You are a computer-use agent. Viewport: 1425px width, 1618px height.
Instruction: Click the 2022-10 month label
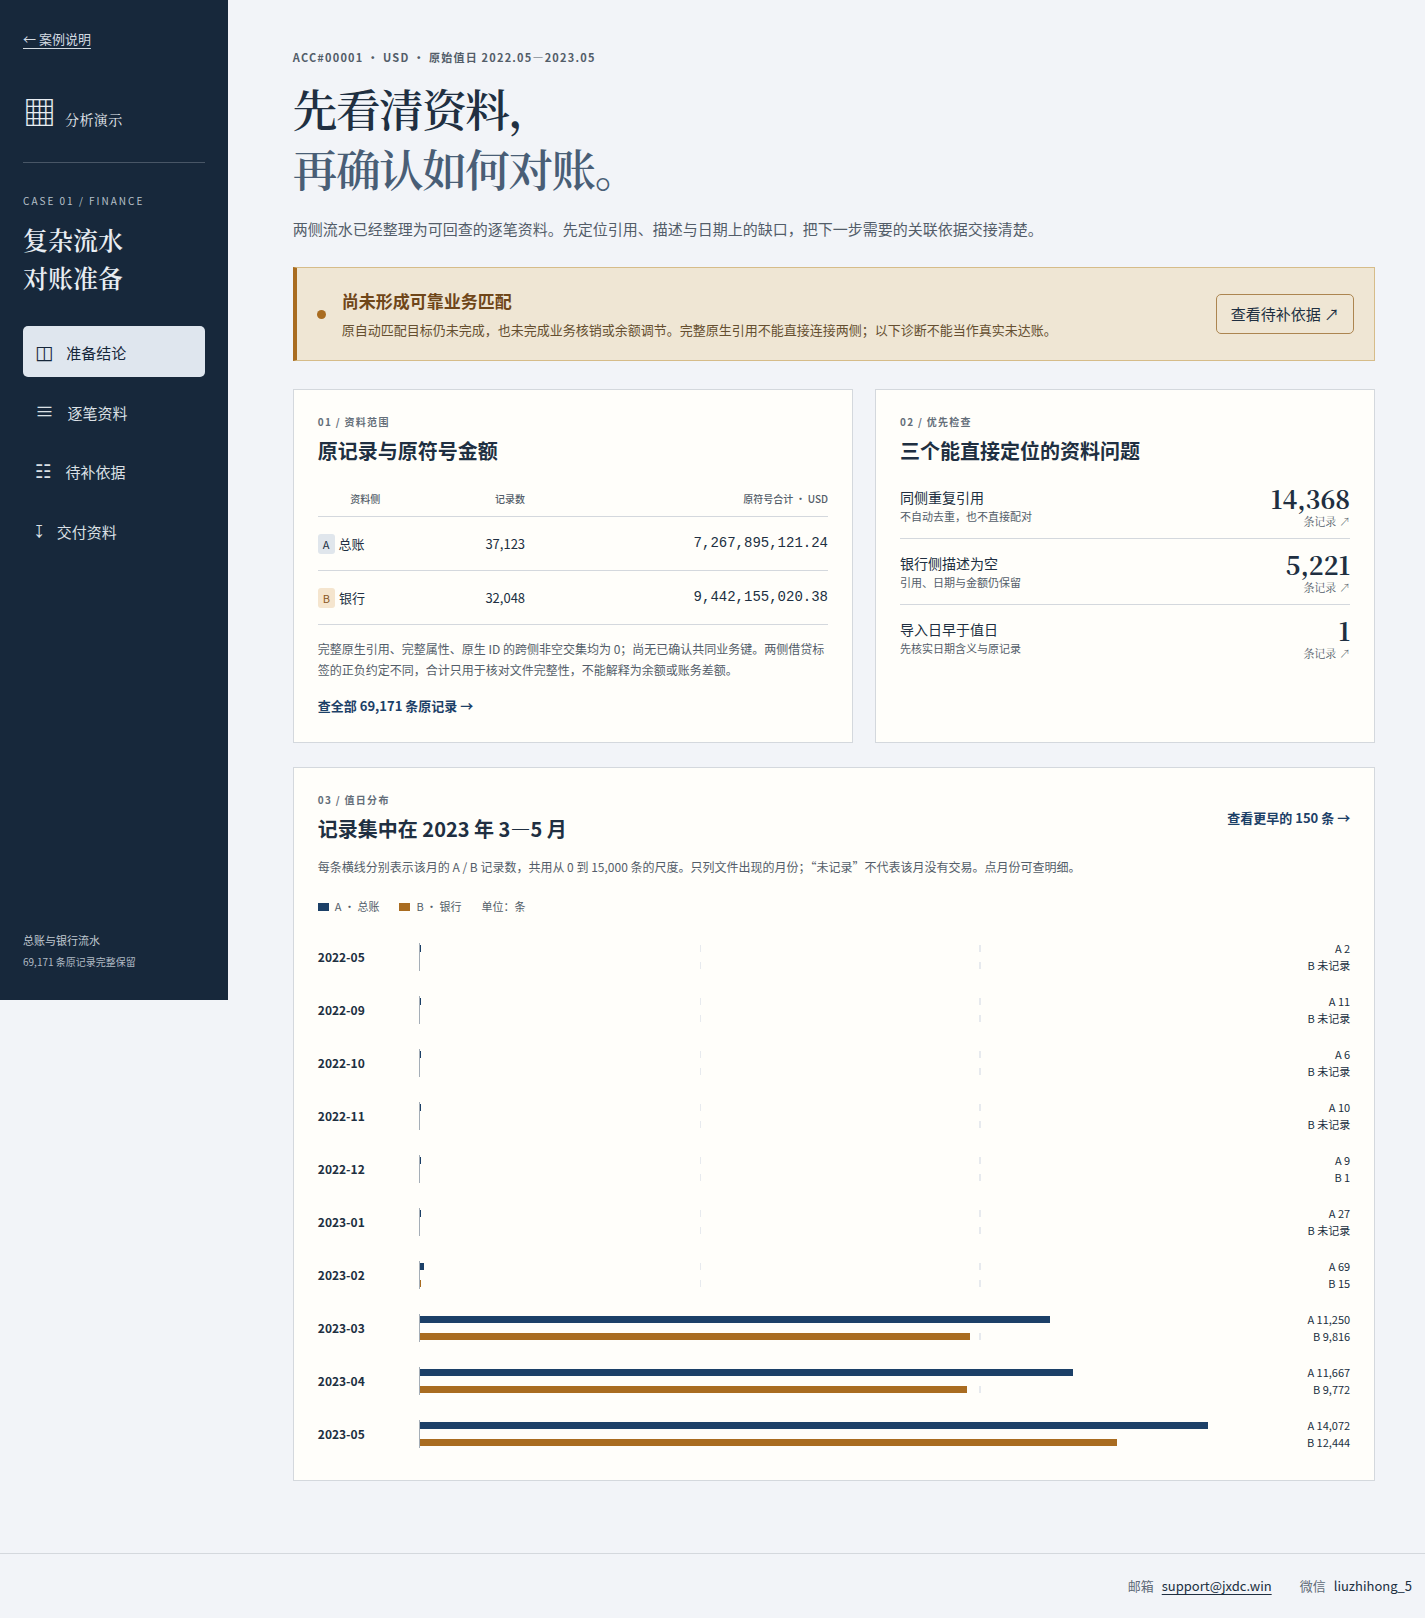(x=341, y=1063)
